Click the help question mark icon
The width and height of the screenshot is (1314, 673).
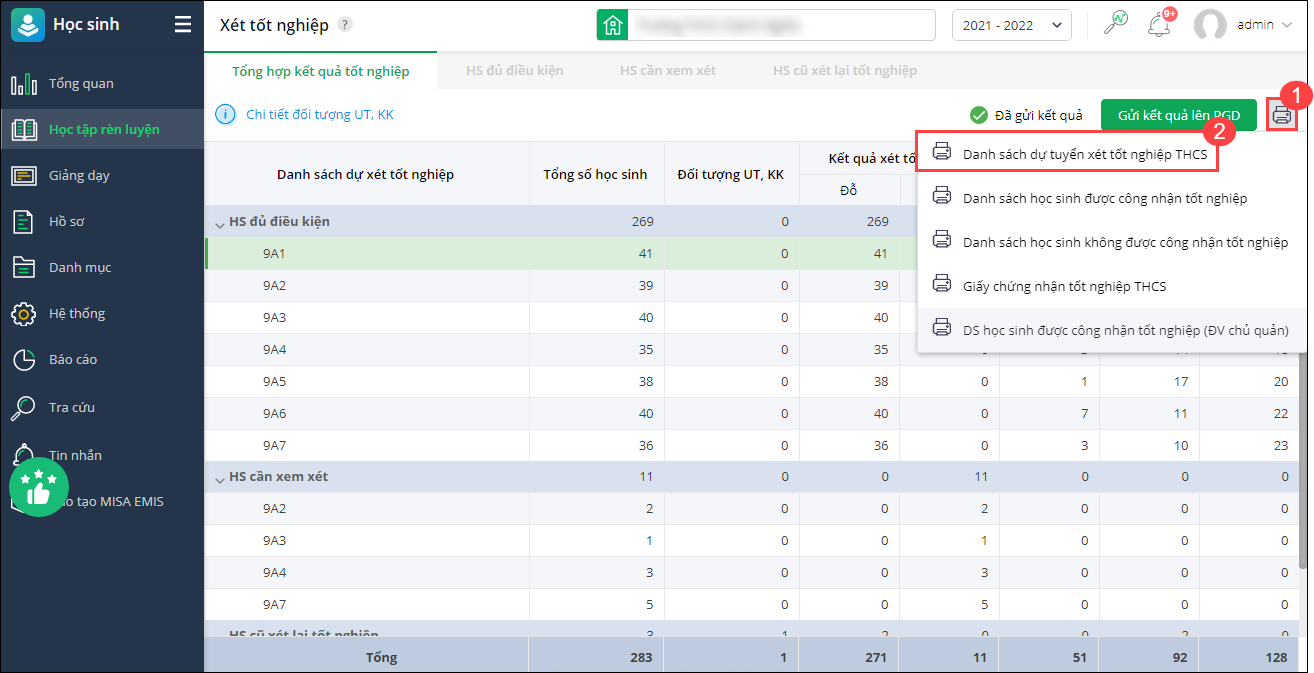[345, 25]
